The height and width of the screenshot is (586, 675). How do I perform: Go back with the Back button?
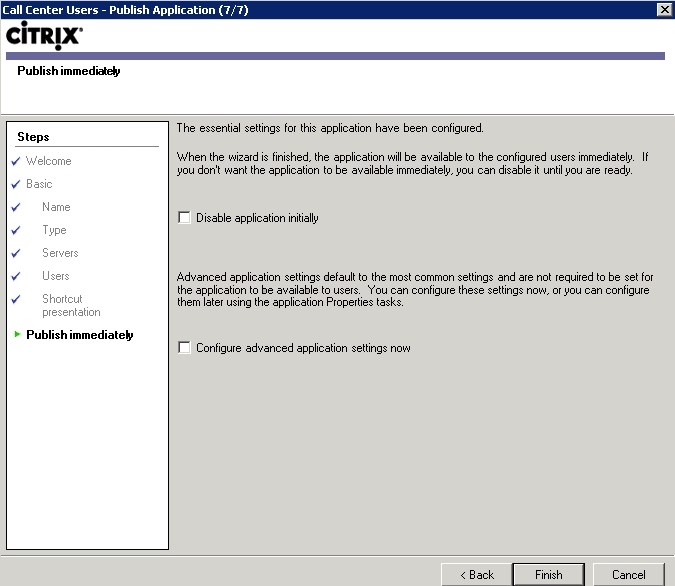click(477, 575)
